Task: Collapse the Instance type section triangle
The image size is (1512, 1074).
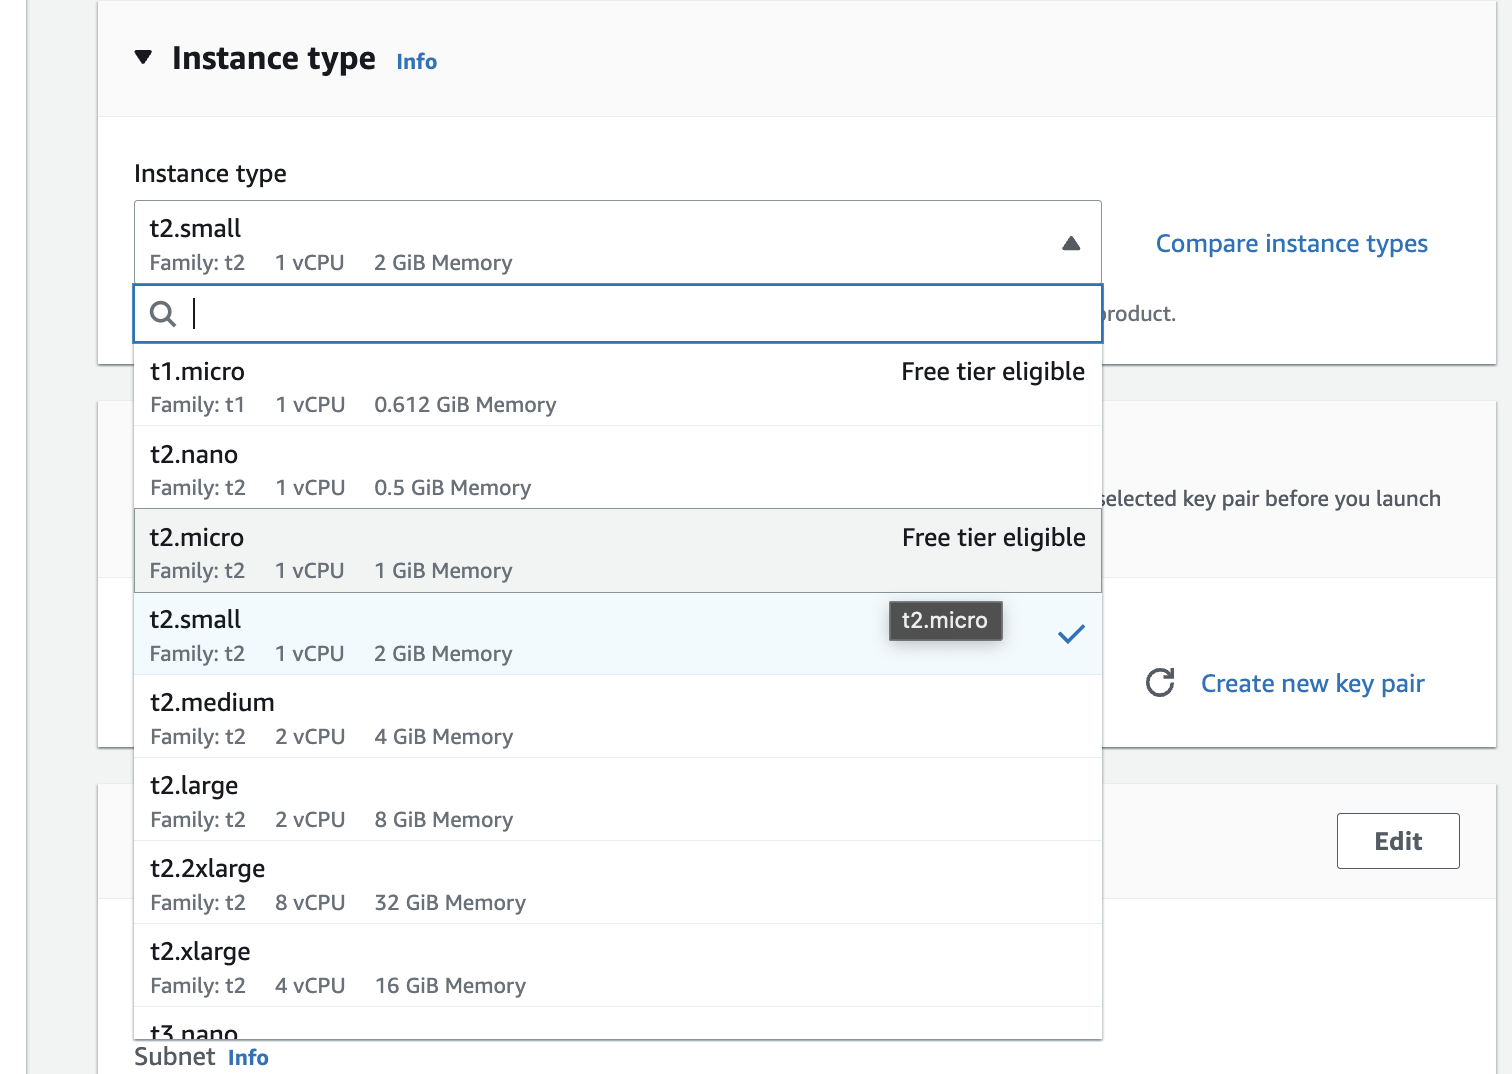Action: click(x=144, y=58)
